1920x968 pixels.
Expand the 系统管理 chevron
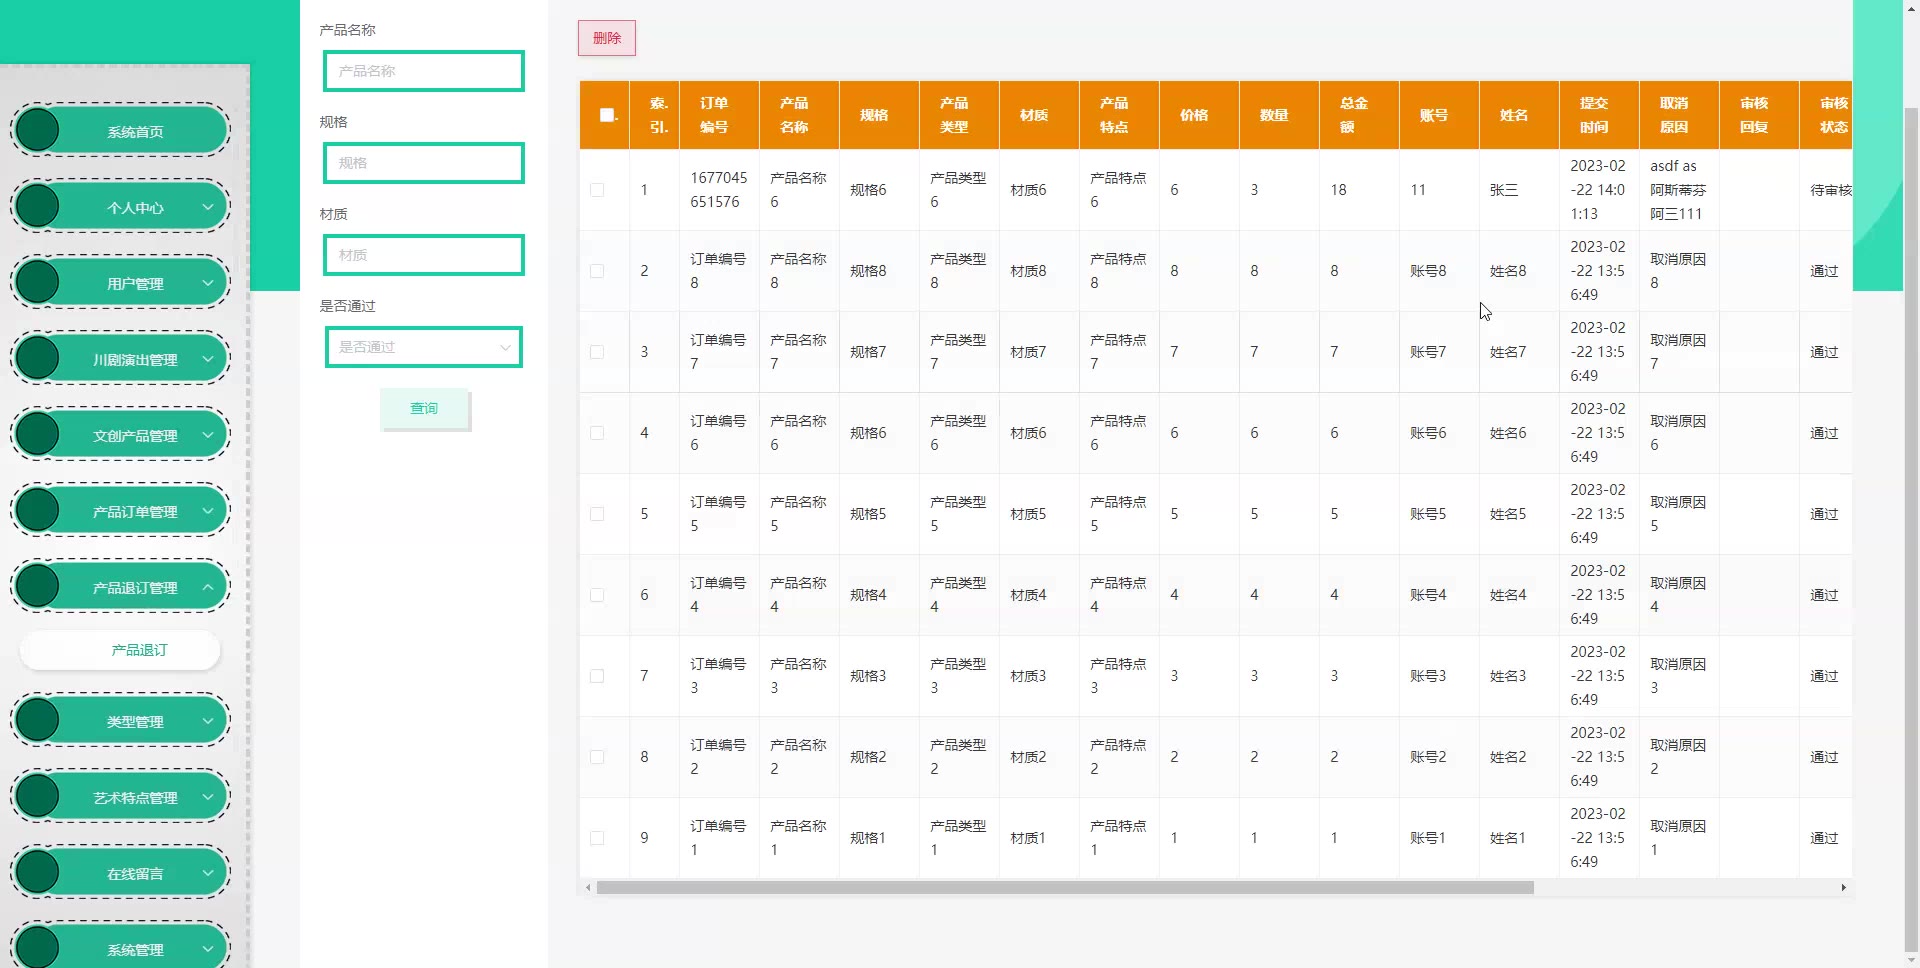[208, 949]
